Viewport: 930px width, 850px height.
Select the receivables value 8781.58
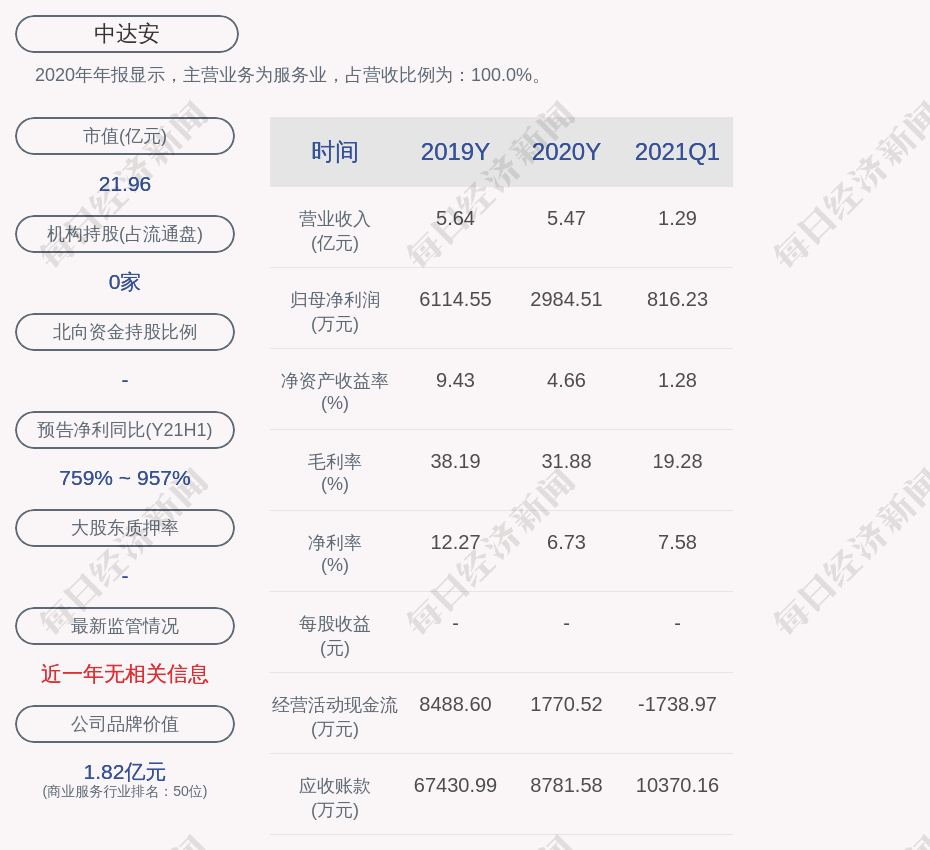click(566, 785)
